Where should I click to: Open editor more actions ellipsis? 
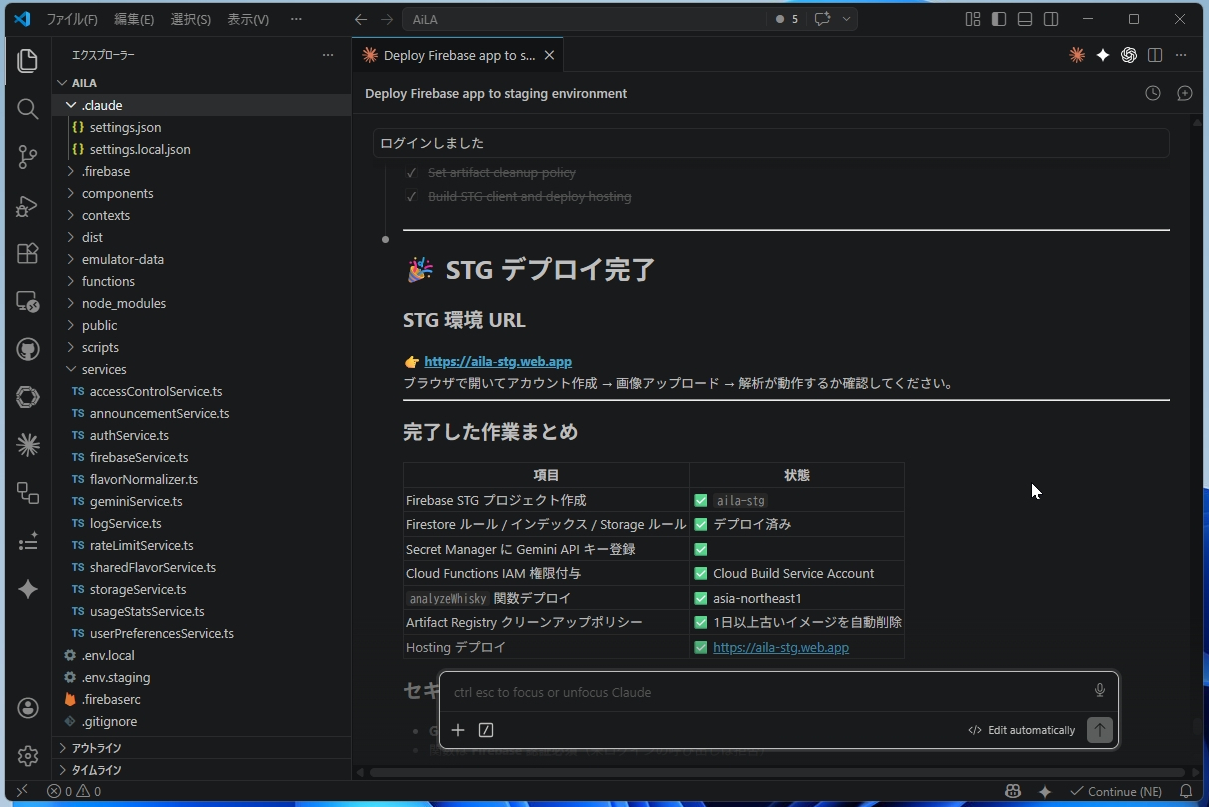click(x=1181, y=56)
